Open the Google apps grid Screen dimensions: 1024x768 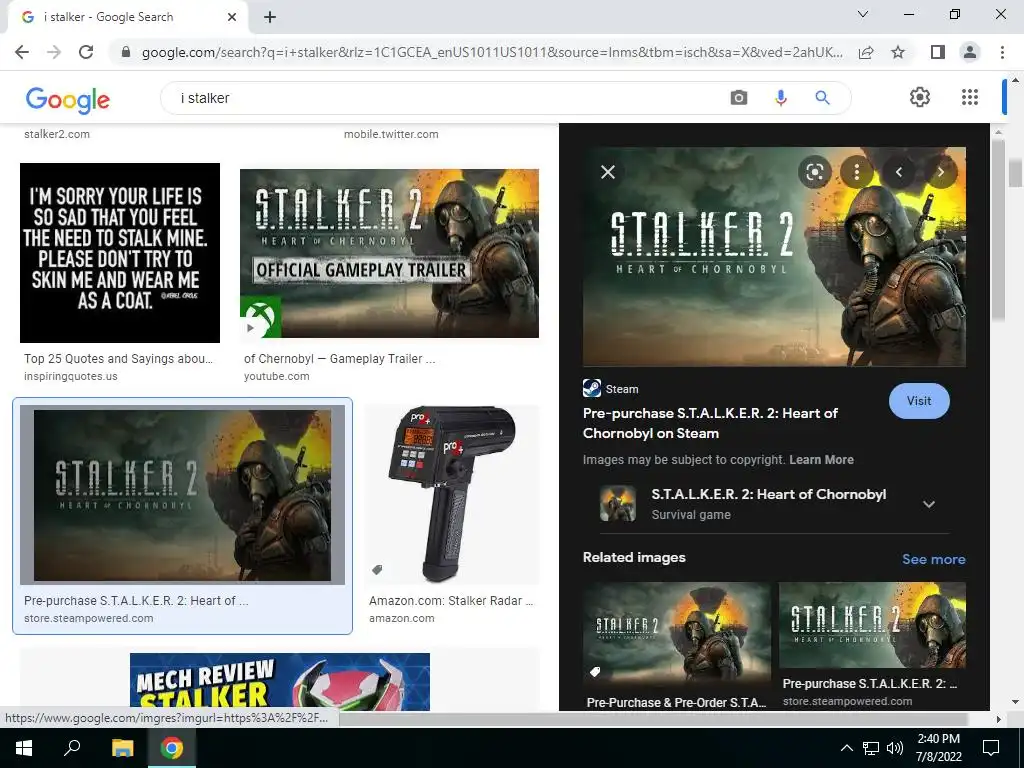pos(970,97)
